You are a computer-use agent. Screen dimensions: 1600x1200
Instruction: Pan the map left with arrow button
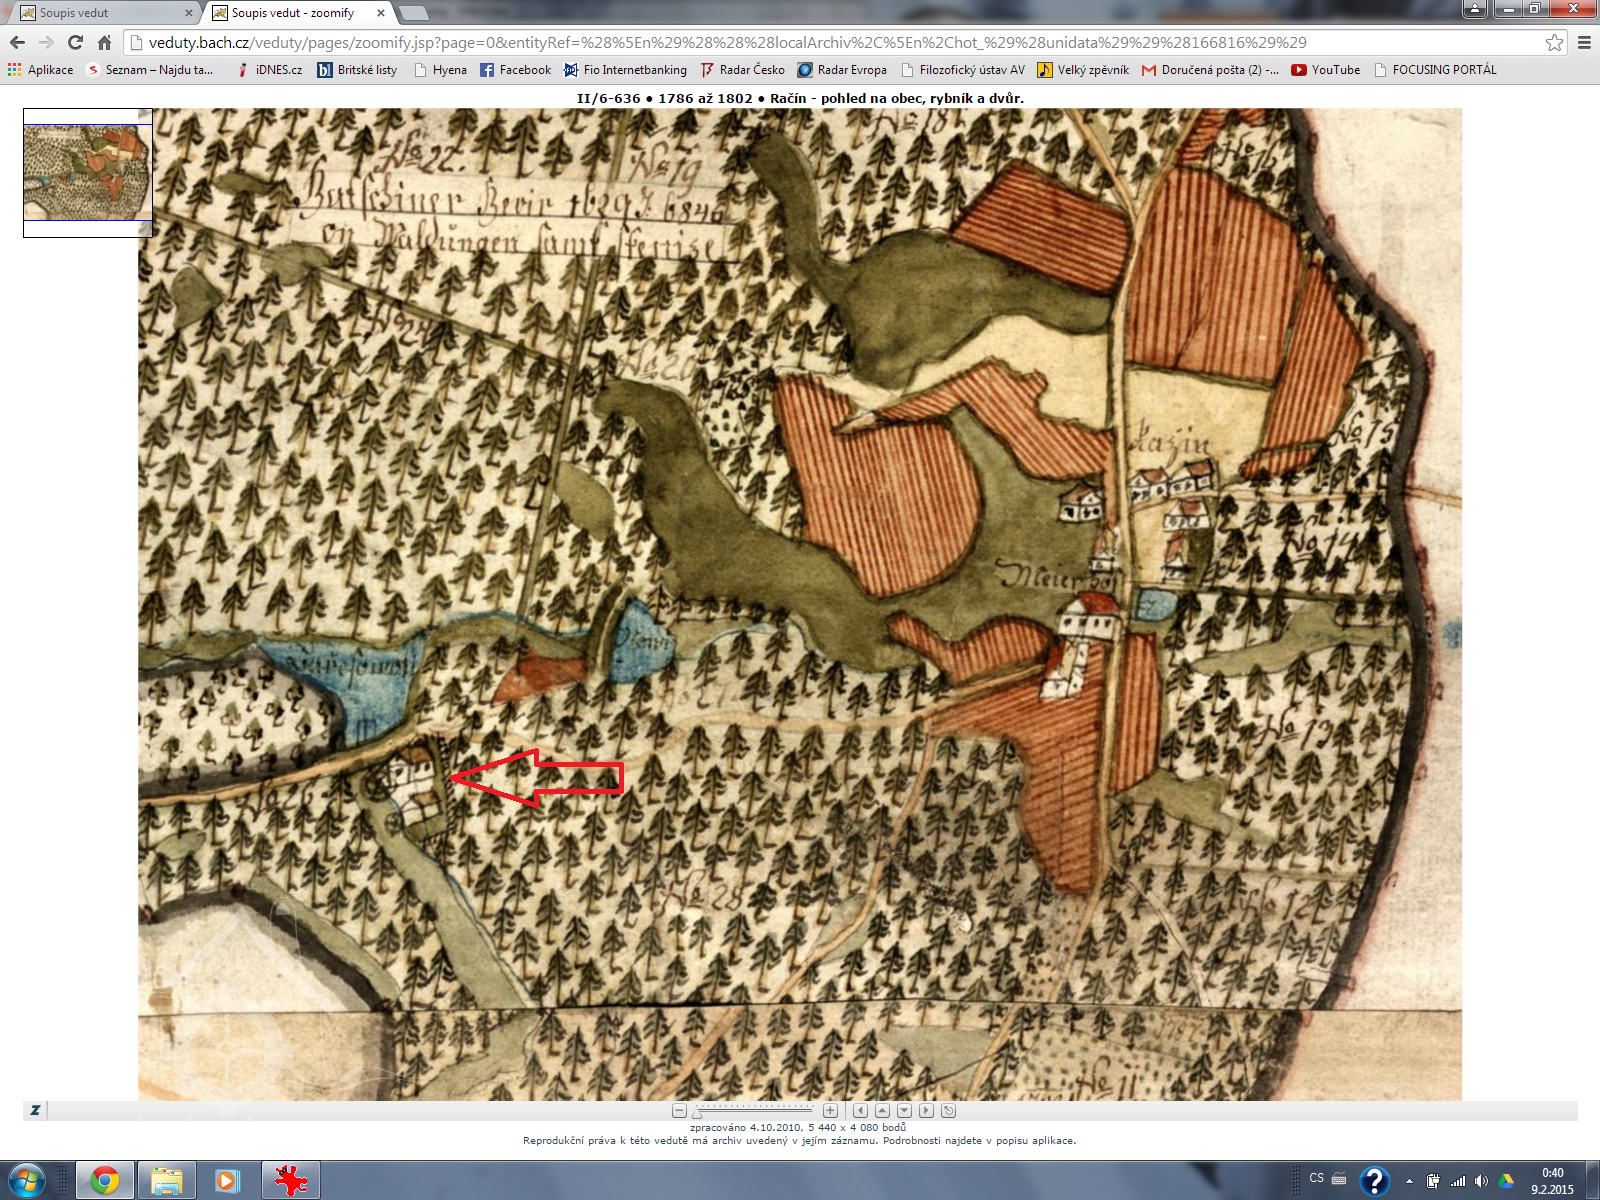(x=860, y=1110)
